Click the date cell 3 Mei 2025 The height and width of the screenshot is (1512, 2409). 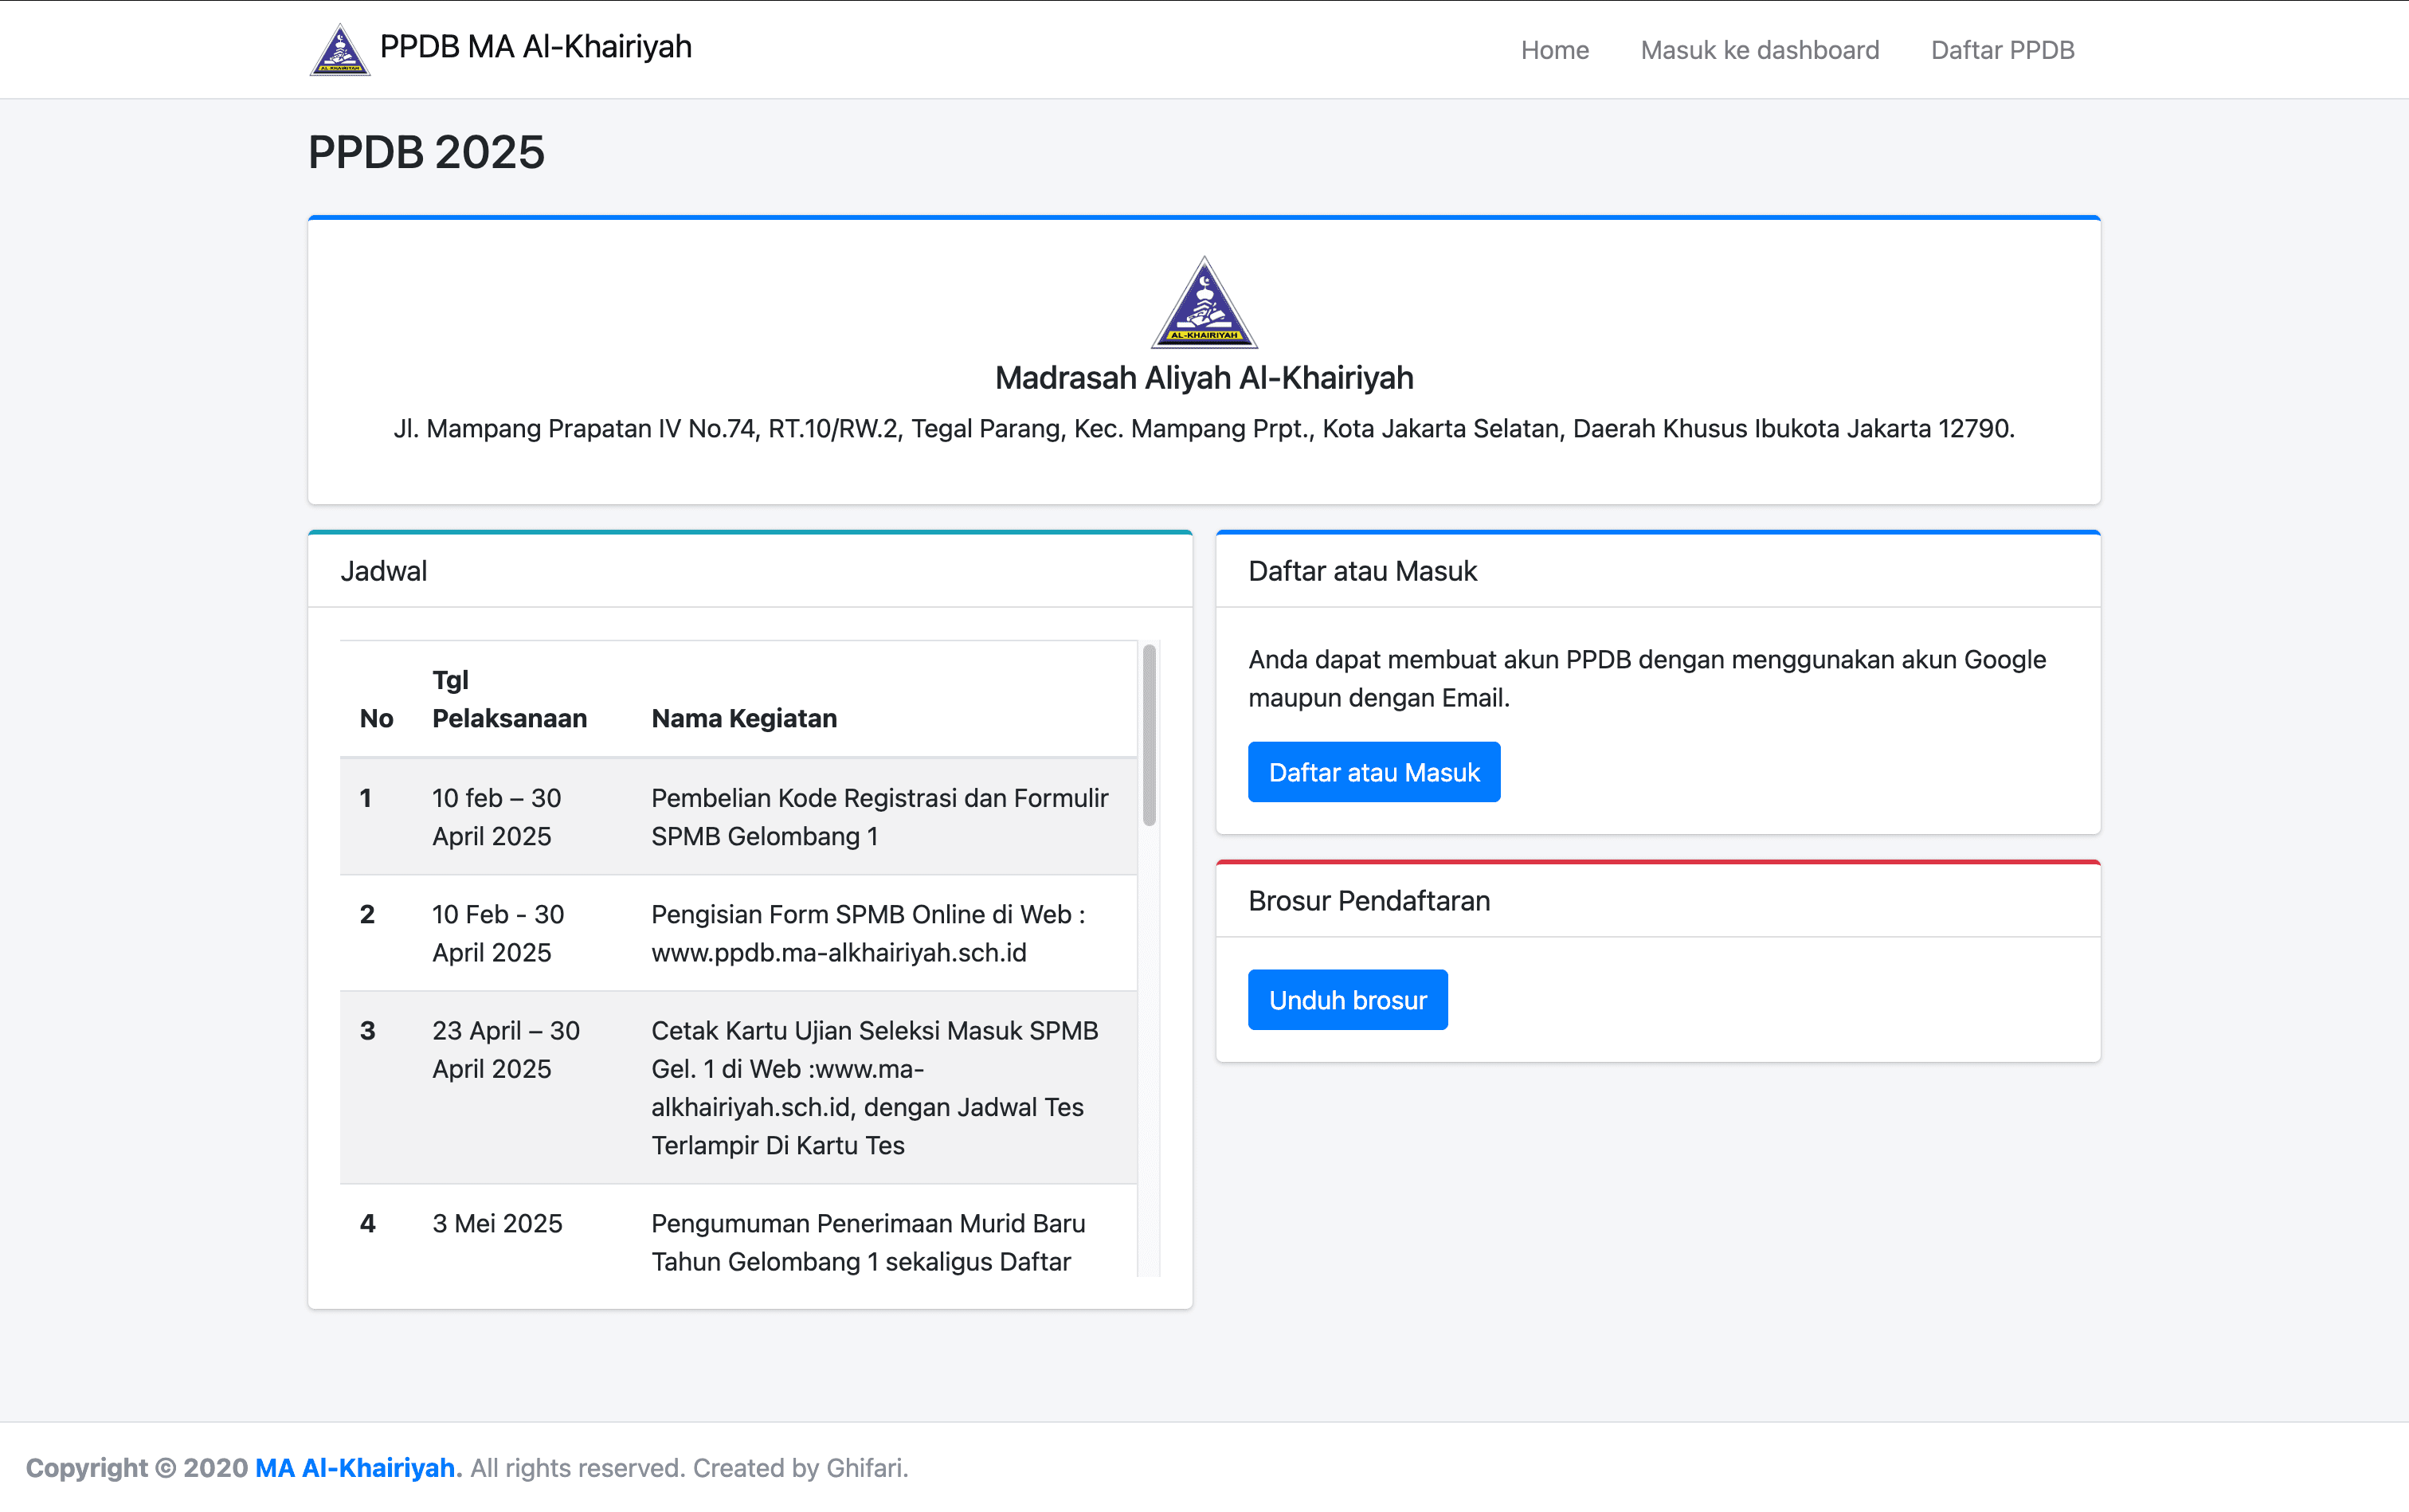pyautogui.click(x=497, y=1223)
